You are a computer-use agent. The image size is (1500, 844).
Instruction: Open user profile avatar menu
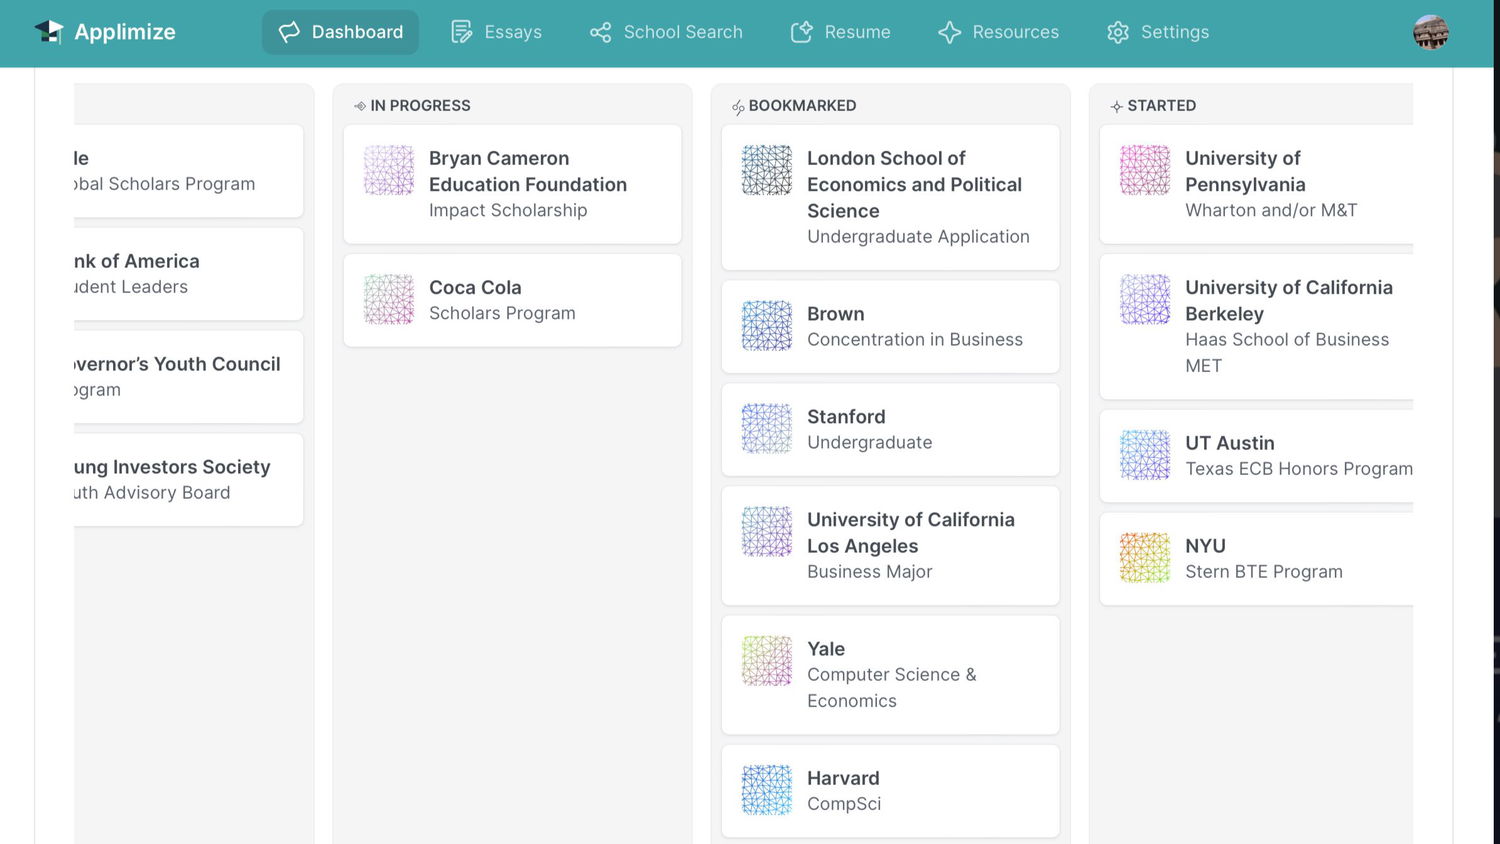[x=1431, y=32]
